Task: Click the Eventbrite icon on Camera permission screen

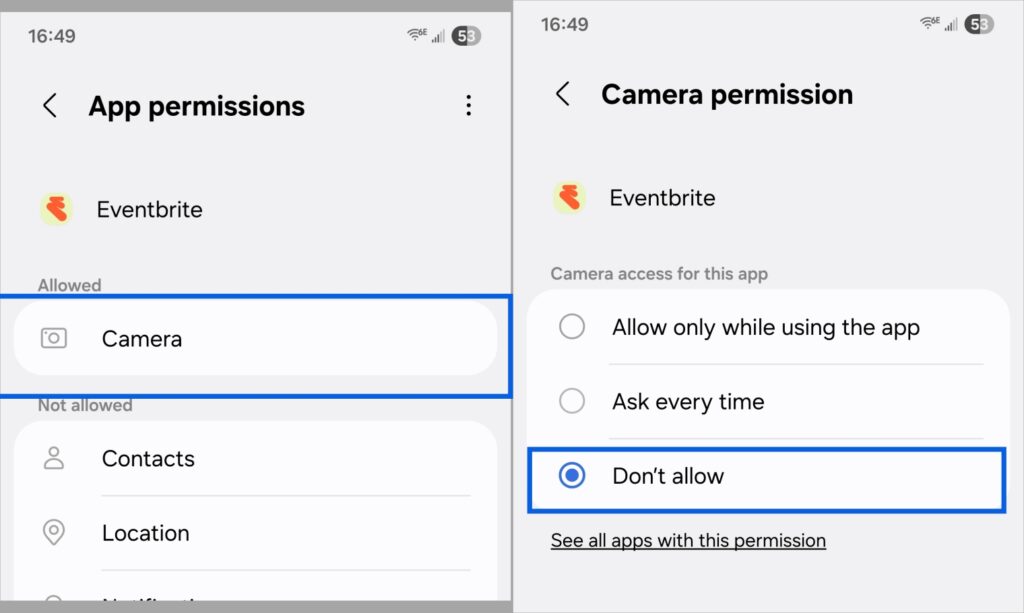Action: [570, 198]
